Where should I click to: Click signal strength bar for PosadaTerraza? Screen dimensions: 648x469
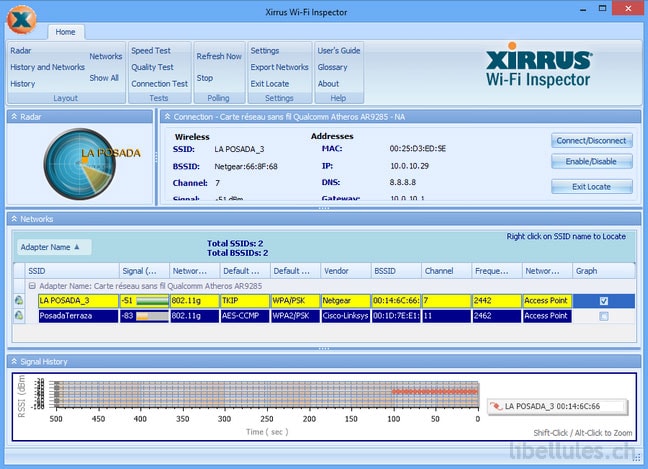[x=152, y=316]
